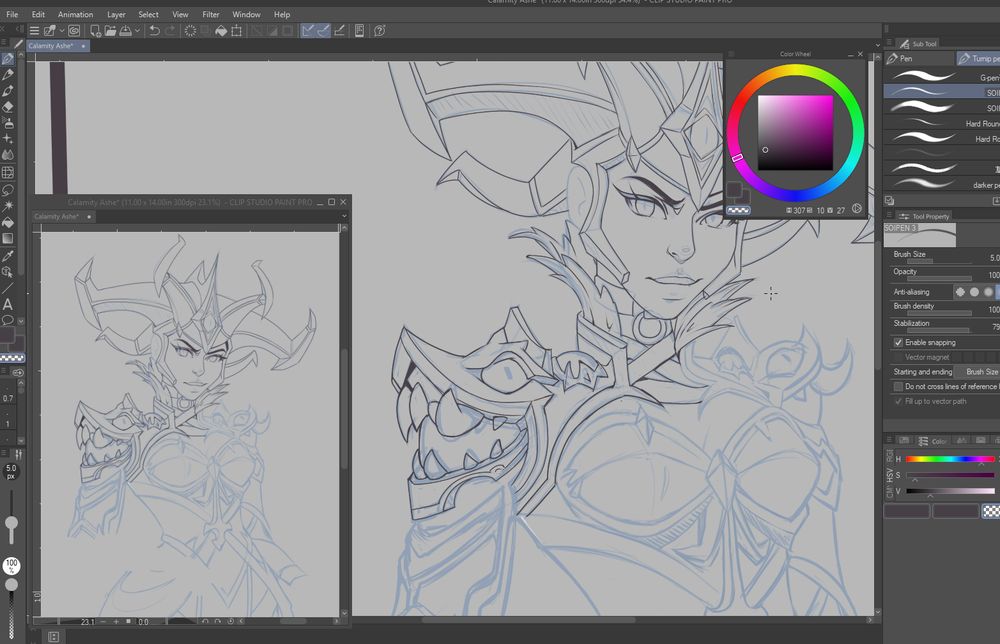Select the Operation object tool

(8, 272)
